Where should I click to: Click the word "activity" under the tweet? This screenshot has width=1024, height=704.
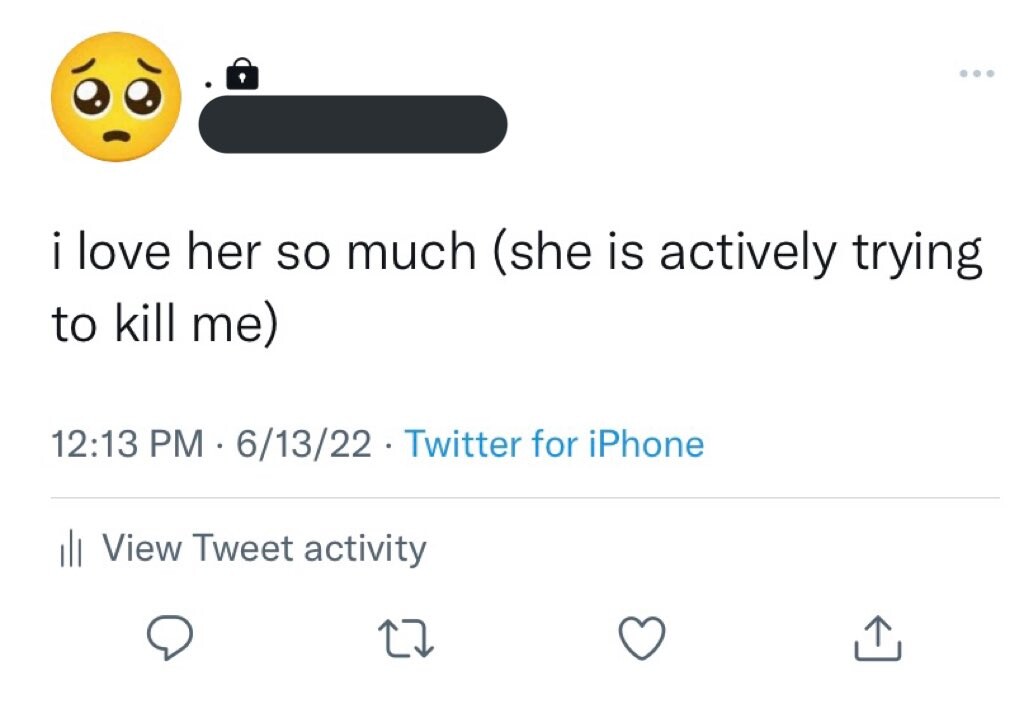click(365, 548)
